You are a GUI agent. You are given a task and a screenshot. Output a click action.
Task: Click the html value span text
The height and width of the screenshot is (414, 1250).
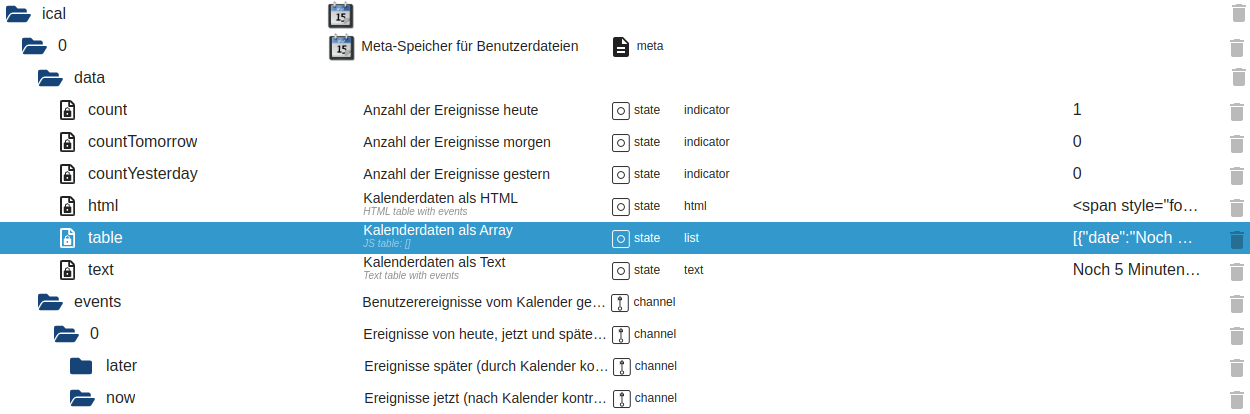pyautogui.click(x=1134, y=206)
